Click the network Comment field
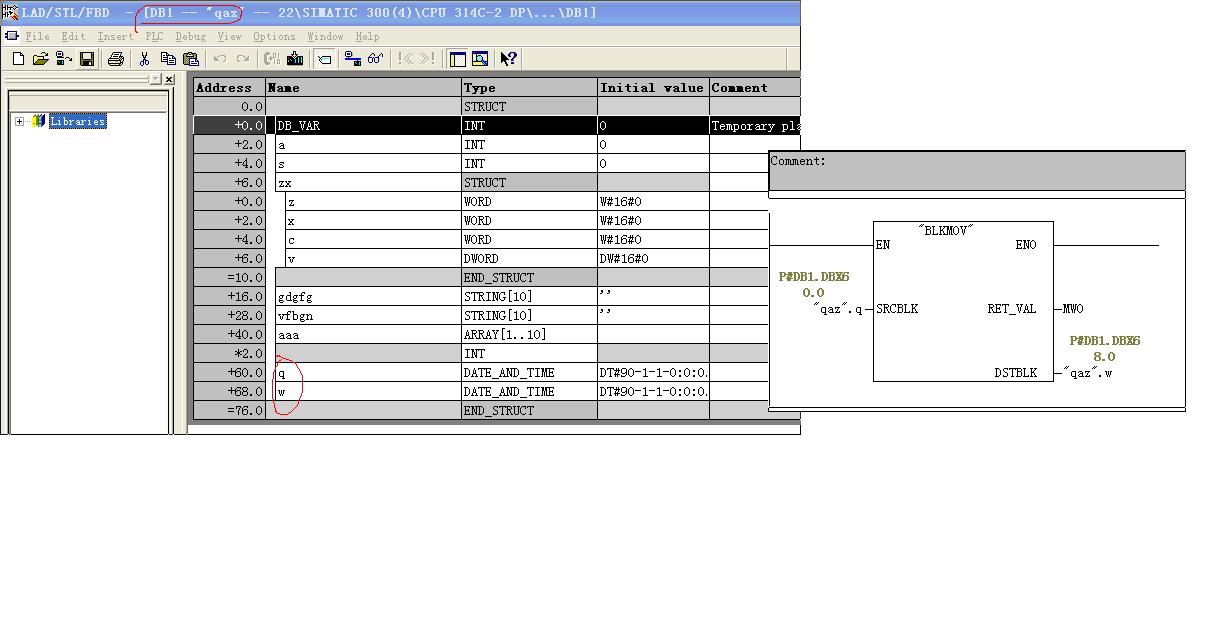The width and height of the screenshot is (1208, 637). 977,171
